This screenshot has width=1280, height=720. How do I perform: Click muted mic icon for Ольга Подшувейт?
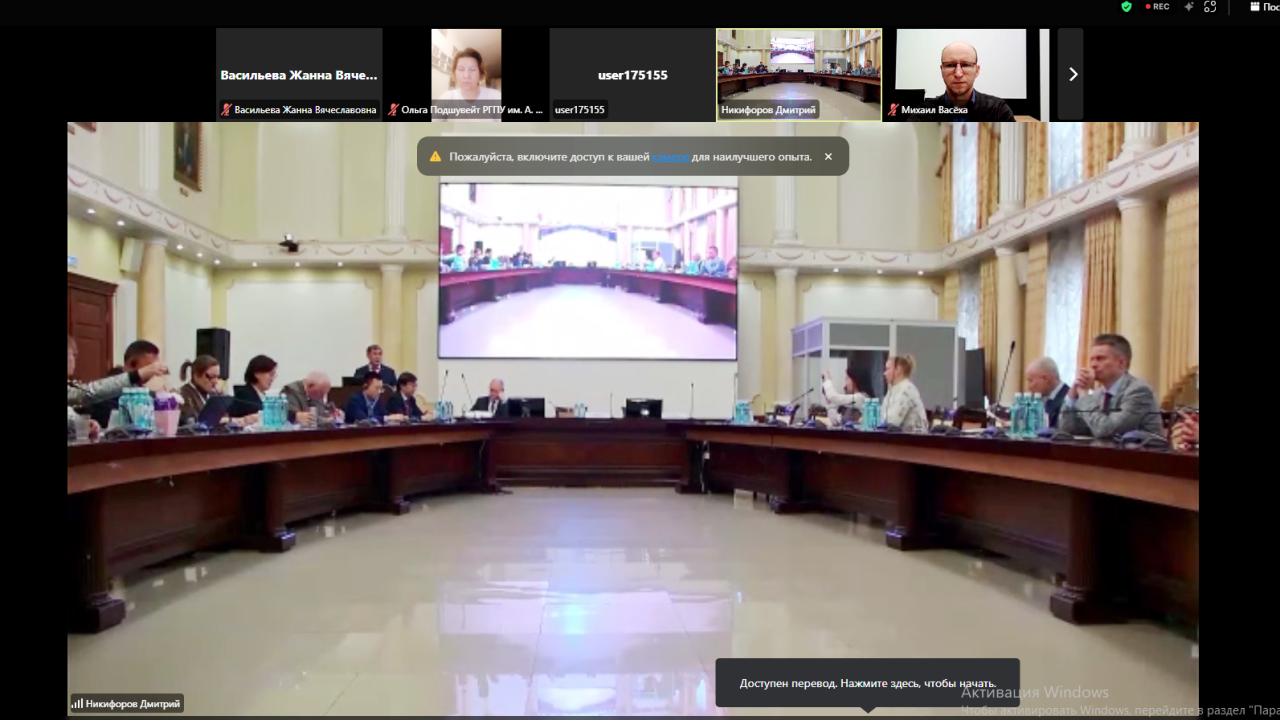(x=393, y=110)
